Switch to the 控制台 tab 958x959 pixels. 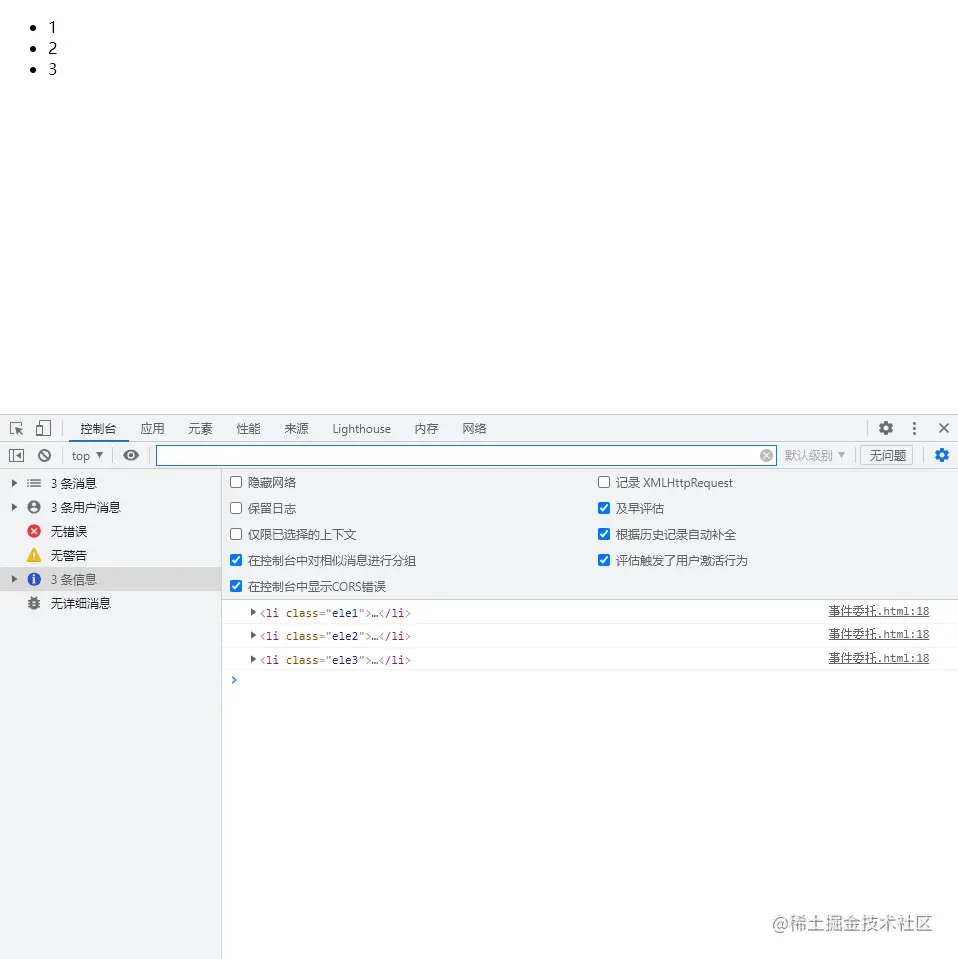(98, 429)
